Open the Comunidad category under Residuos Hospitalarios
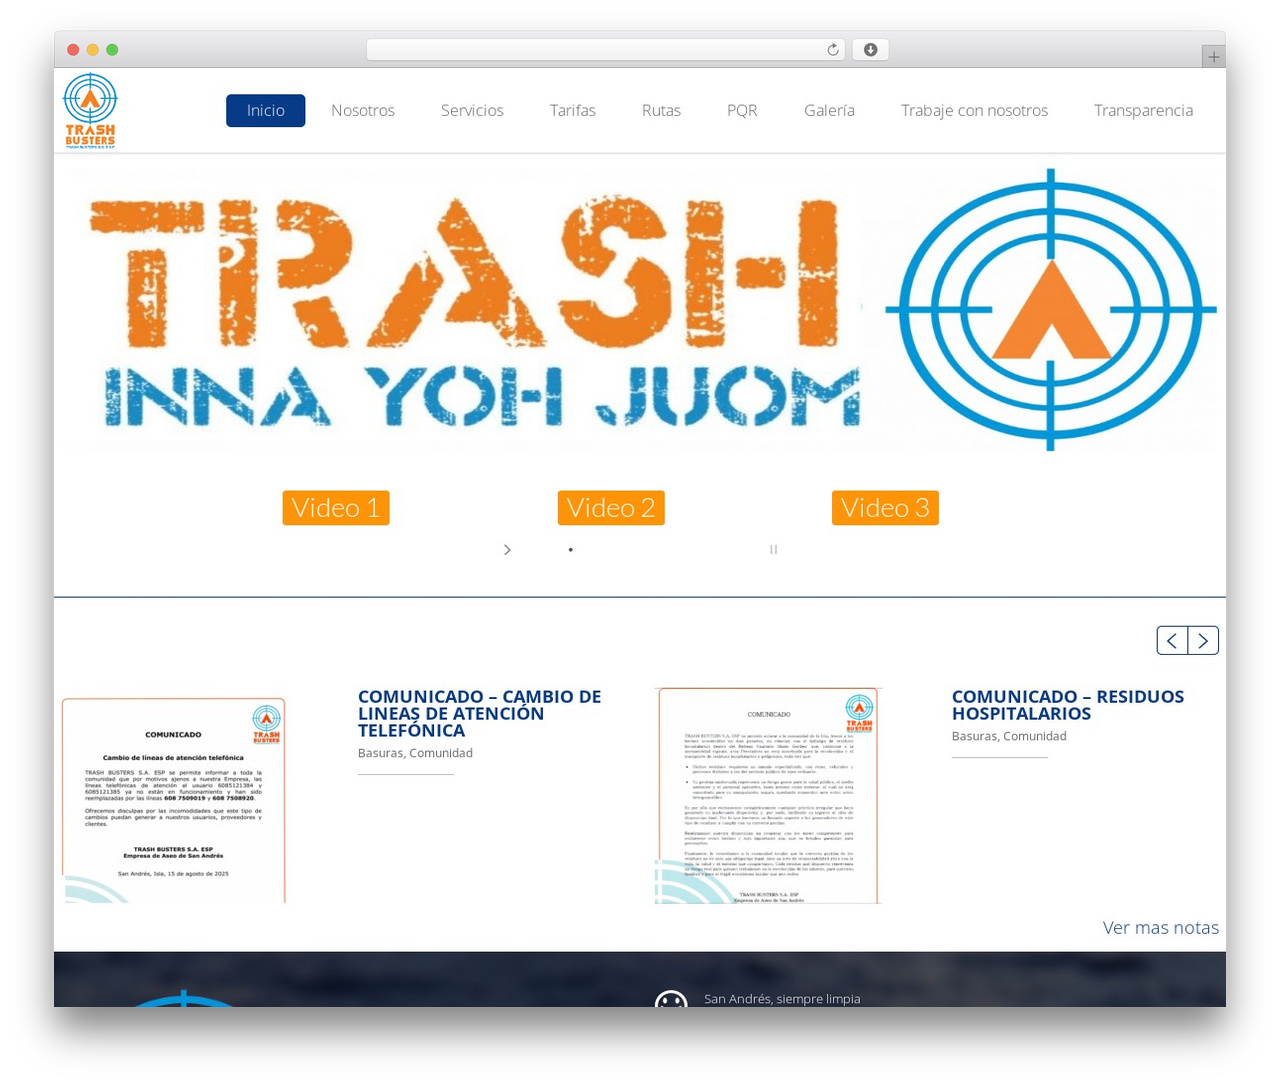This screenshot has height=1084, width=1280. click(x=1035, y=736)
